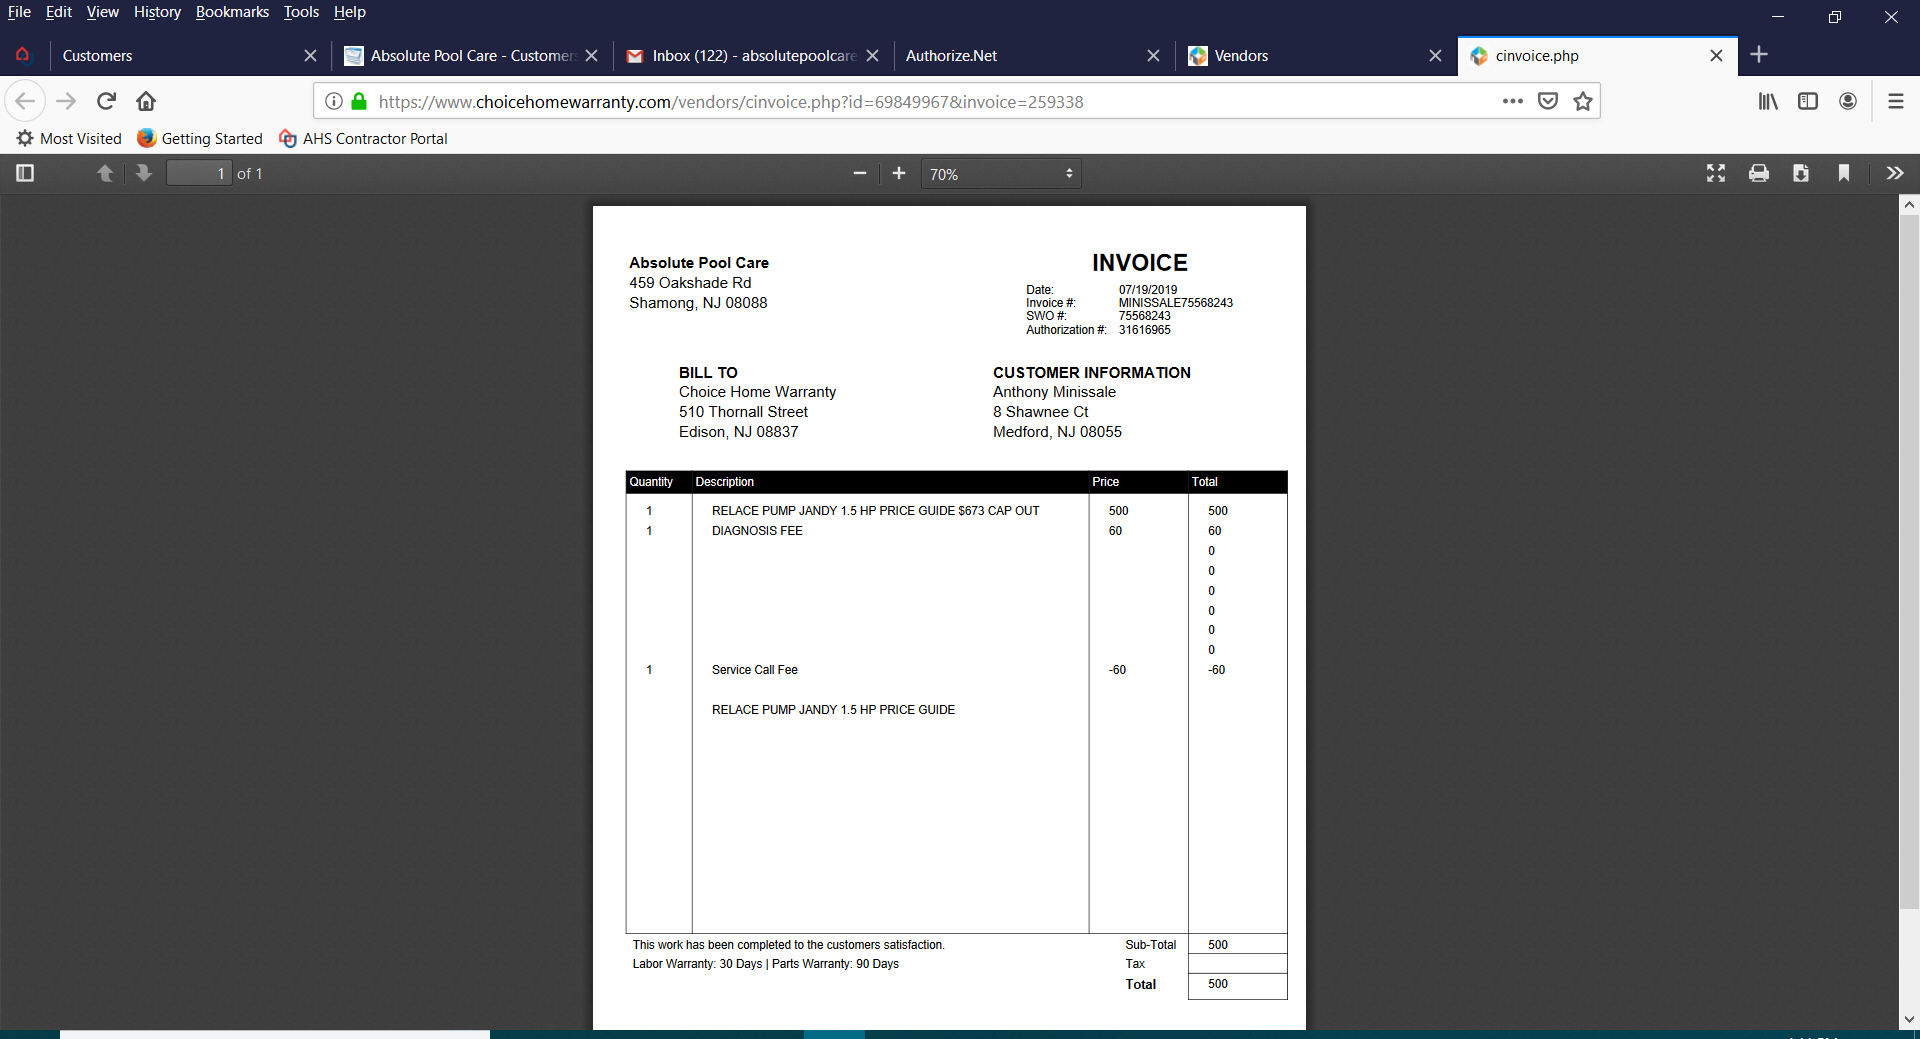Open the Edit menu
This screenshot has height=1039, width=1920.
click(x=59, y=12)
